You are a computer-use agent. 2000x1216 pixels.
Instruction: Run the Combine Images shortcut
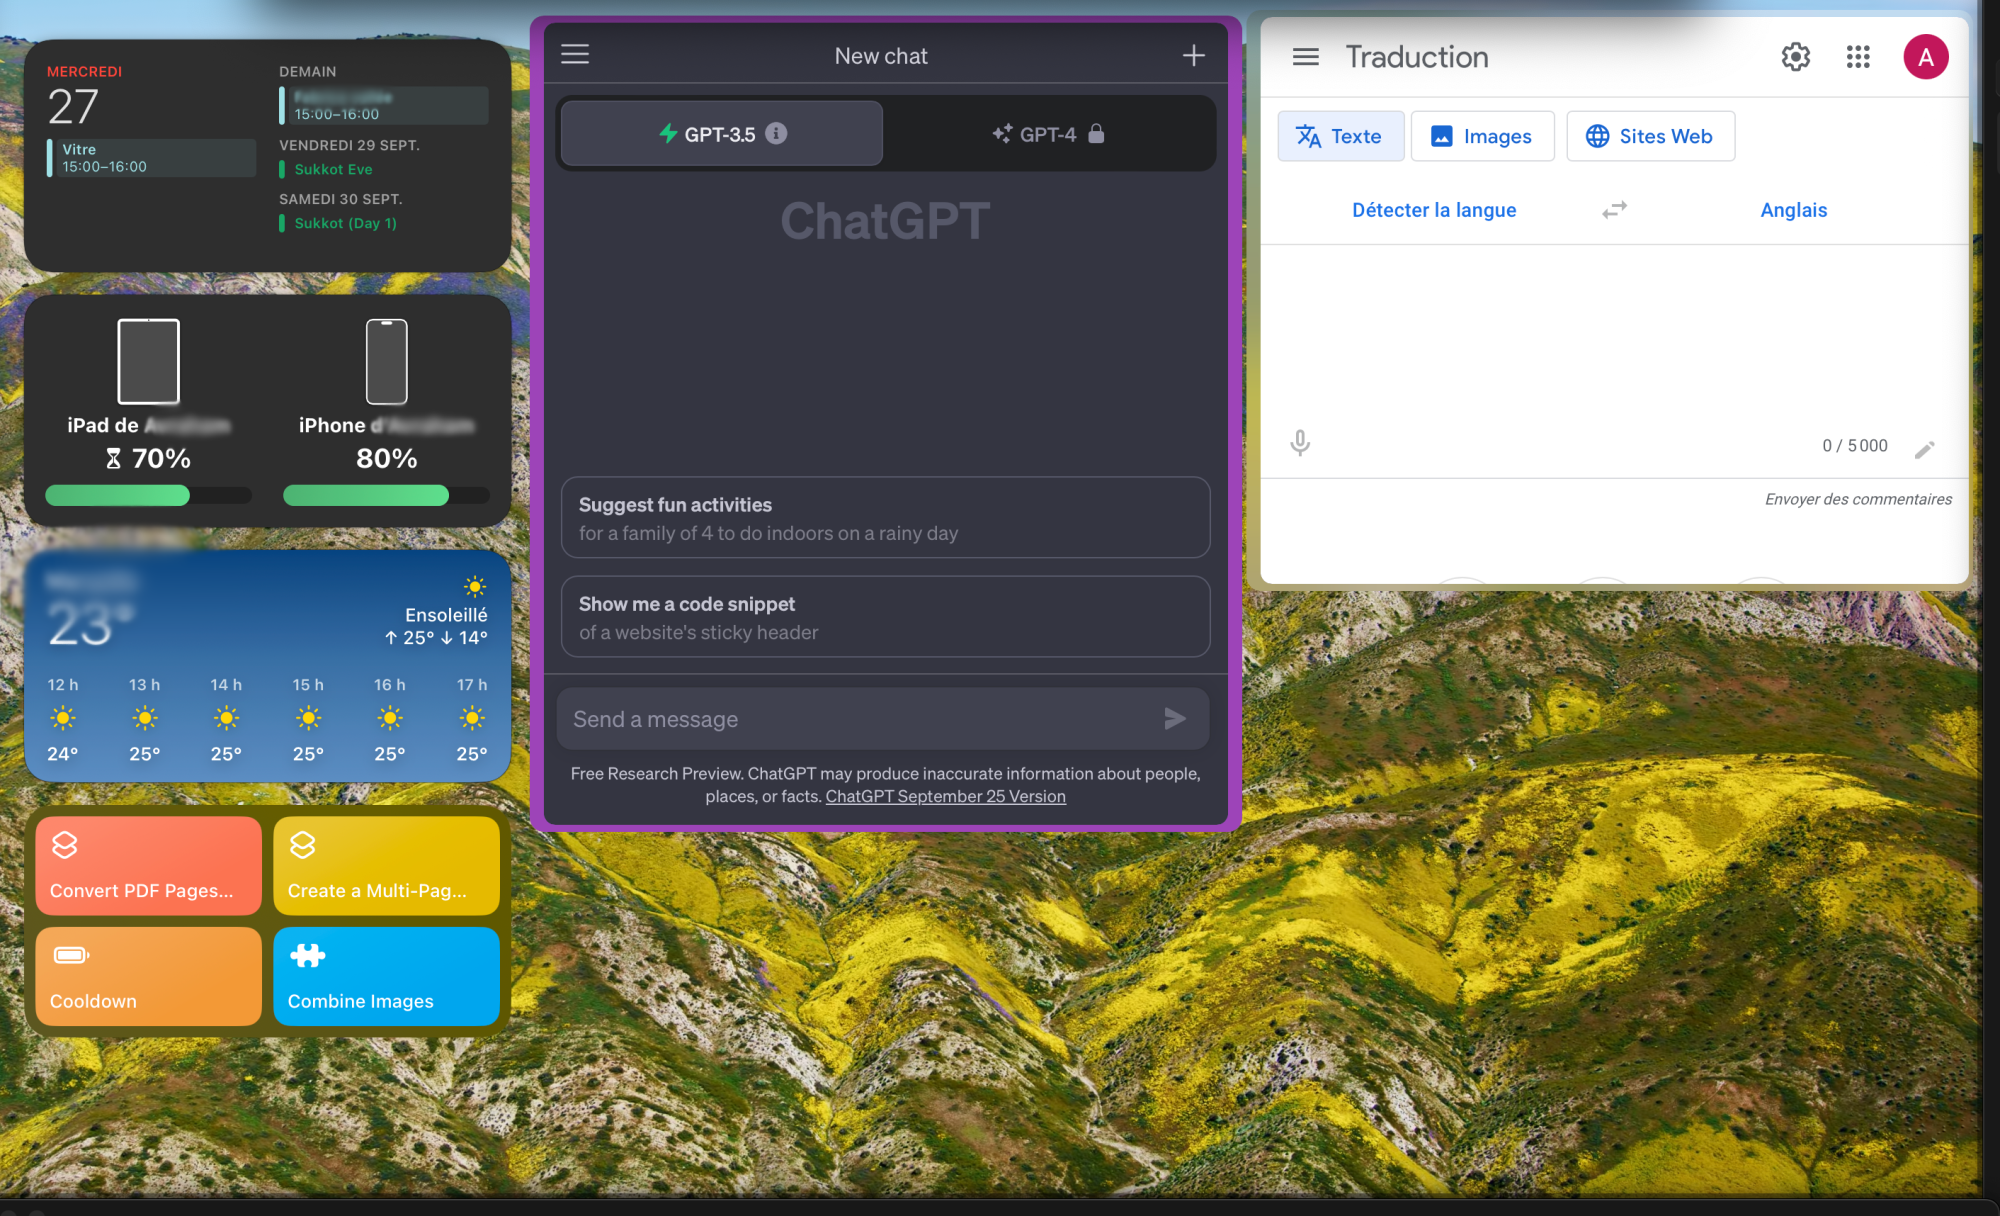click(386, 976)
